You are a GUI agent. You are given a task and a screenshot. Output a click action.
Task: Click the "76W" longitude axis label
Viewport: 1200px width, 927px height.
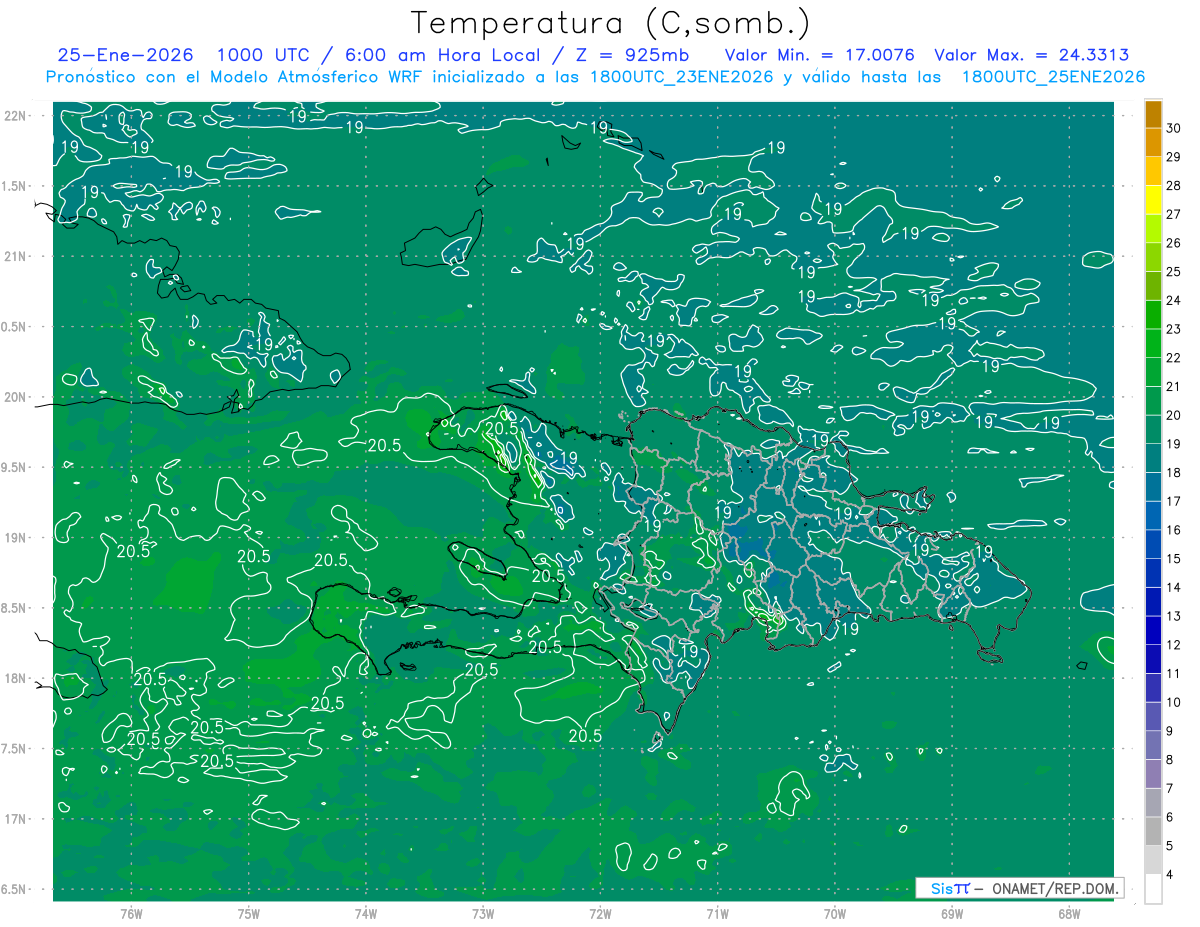click(x=131, y=914)
